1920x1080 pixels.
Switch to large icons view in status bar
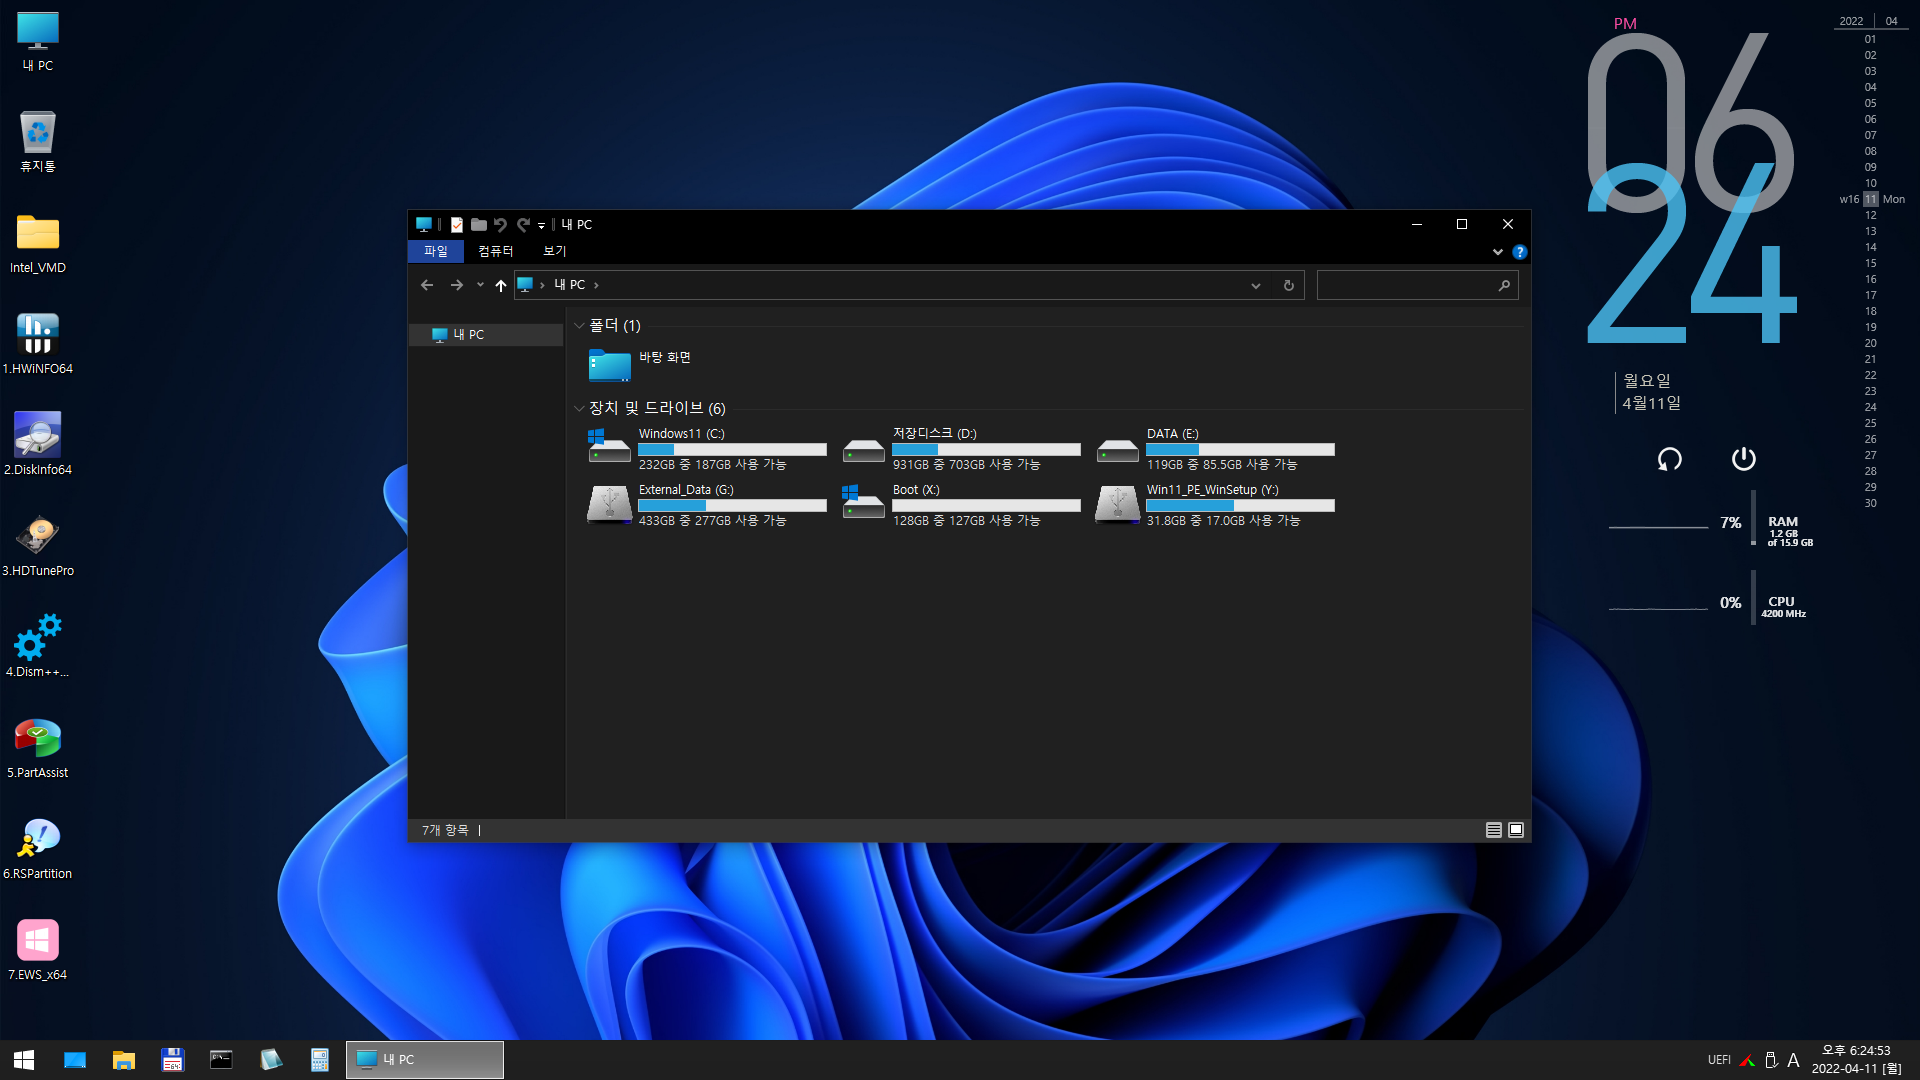point(1516,830)
